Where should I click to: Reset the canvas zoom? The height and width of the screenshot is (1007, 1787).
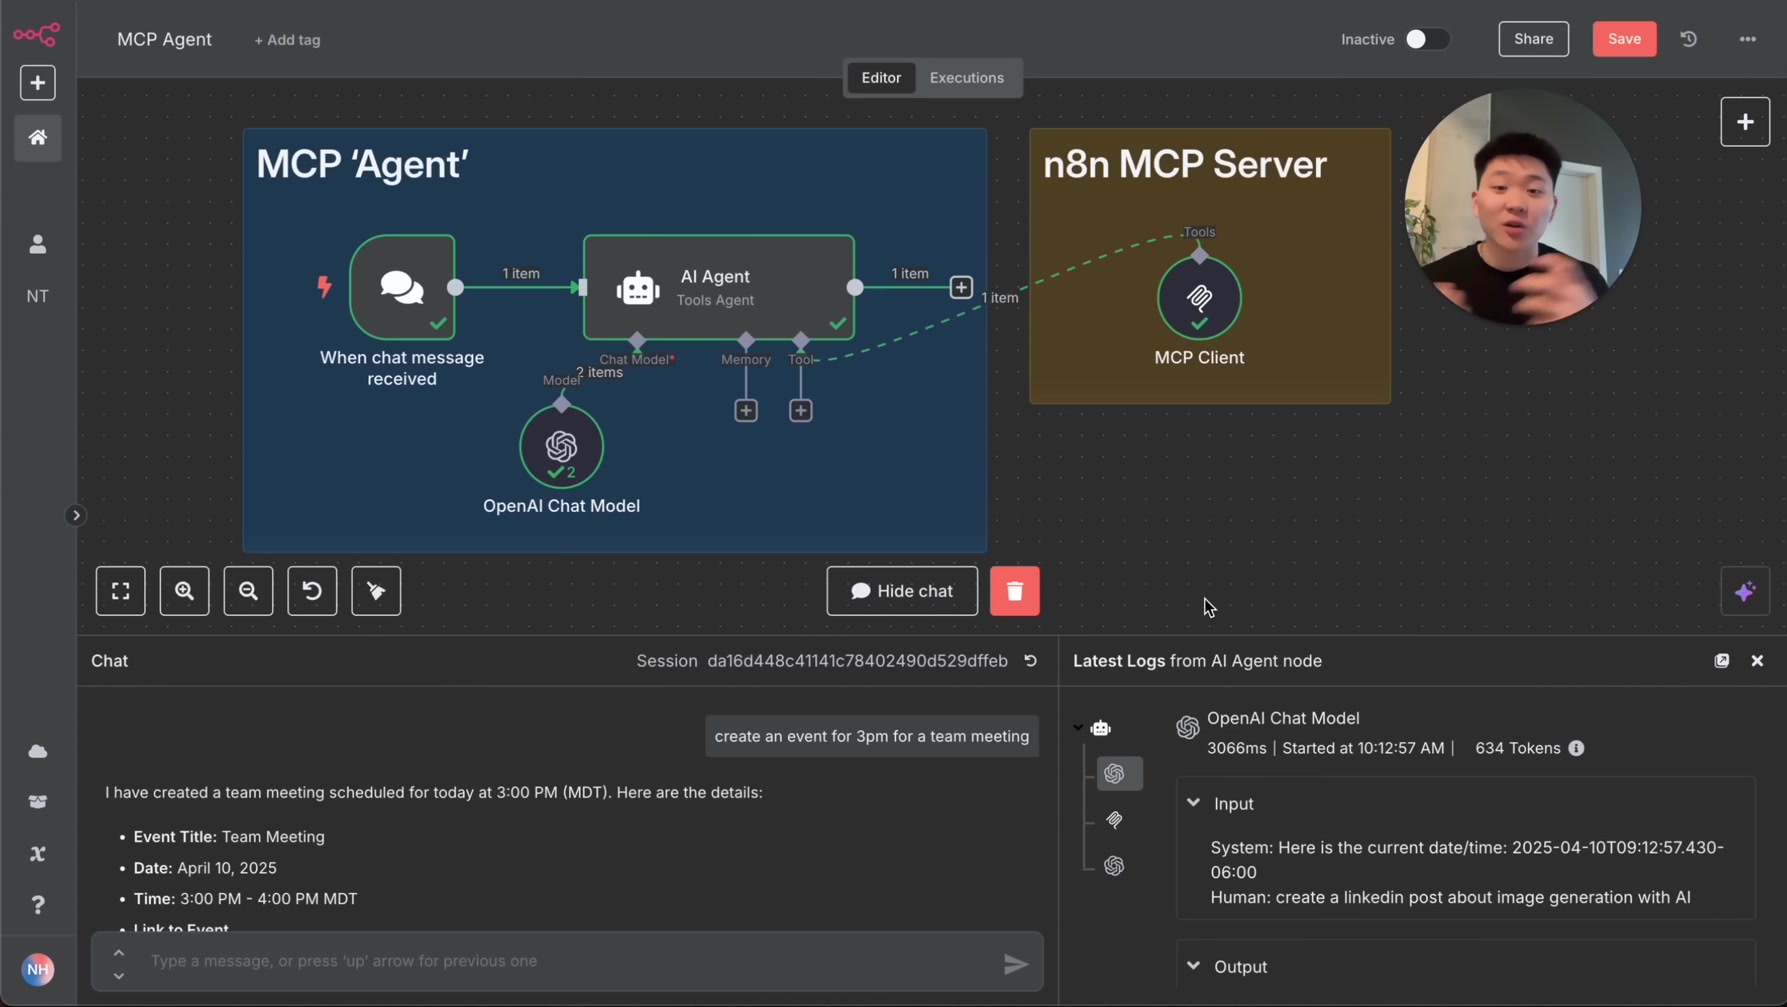[312, 591]
